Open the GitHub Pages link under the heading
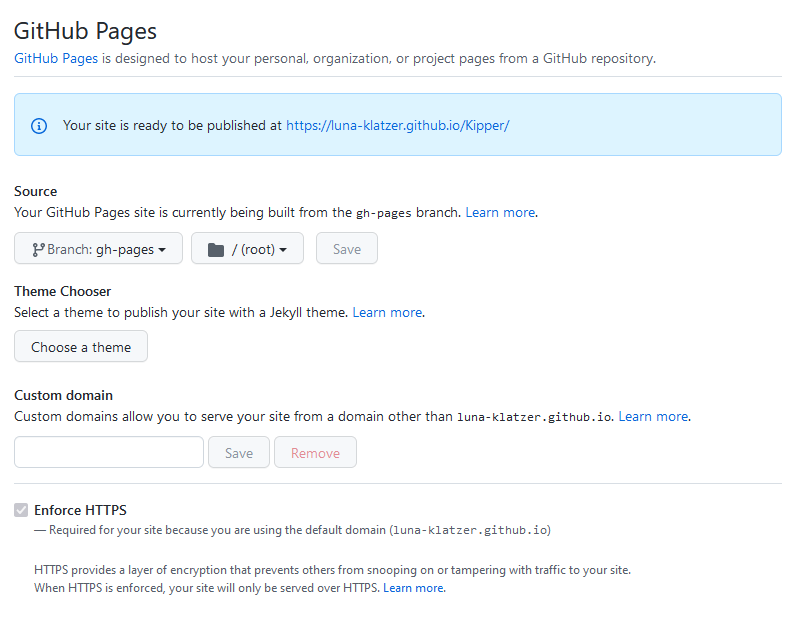Screen dimensions: 794x629 point(56,59)
